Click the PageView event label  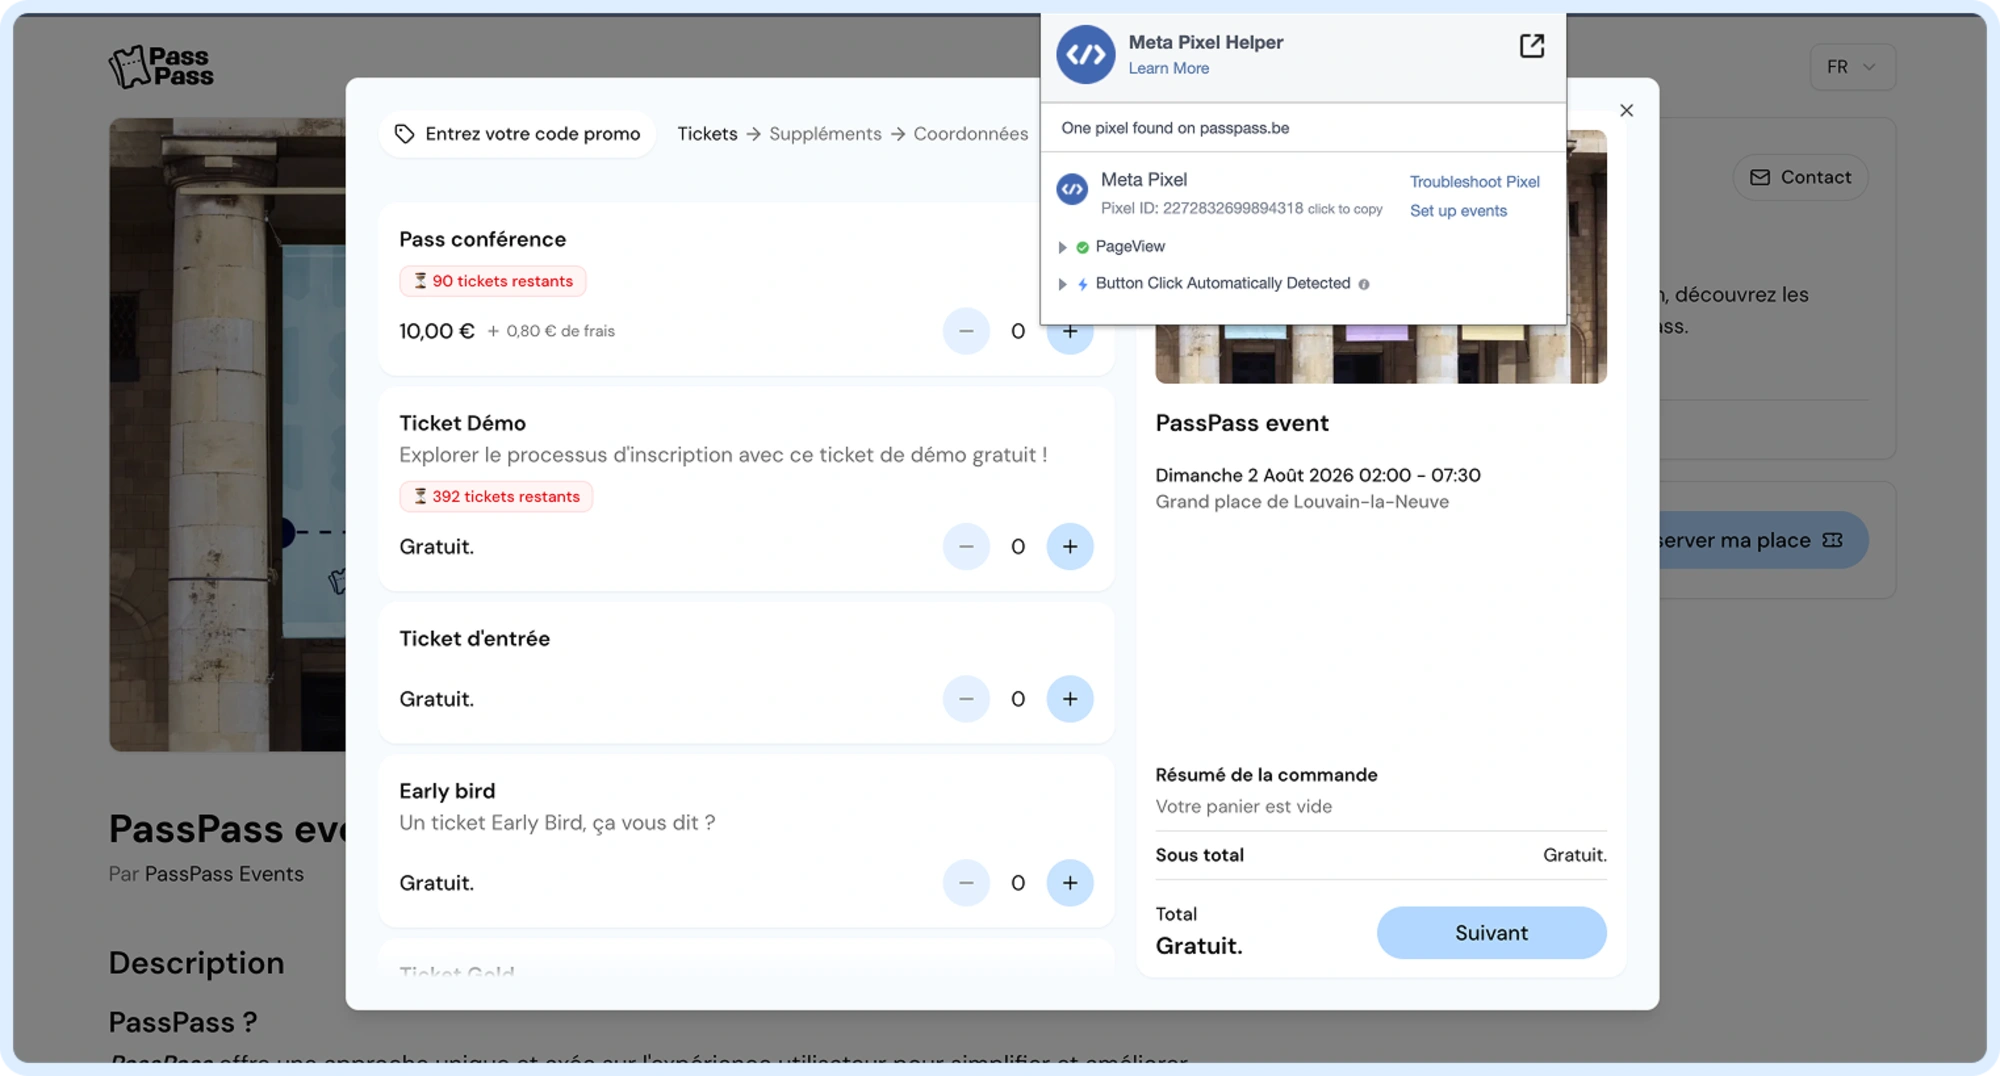pyautogui.click(x=1130, y=247)
